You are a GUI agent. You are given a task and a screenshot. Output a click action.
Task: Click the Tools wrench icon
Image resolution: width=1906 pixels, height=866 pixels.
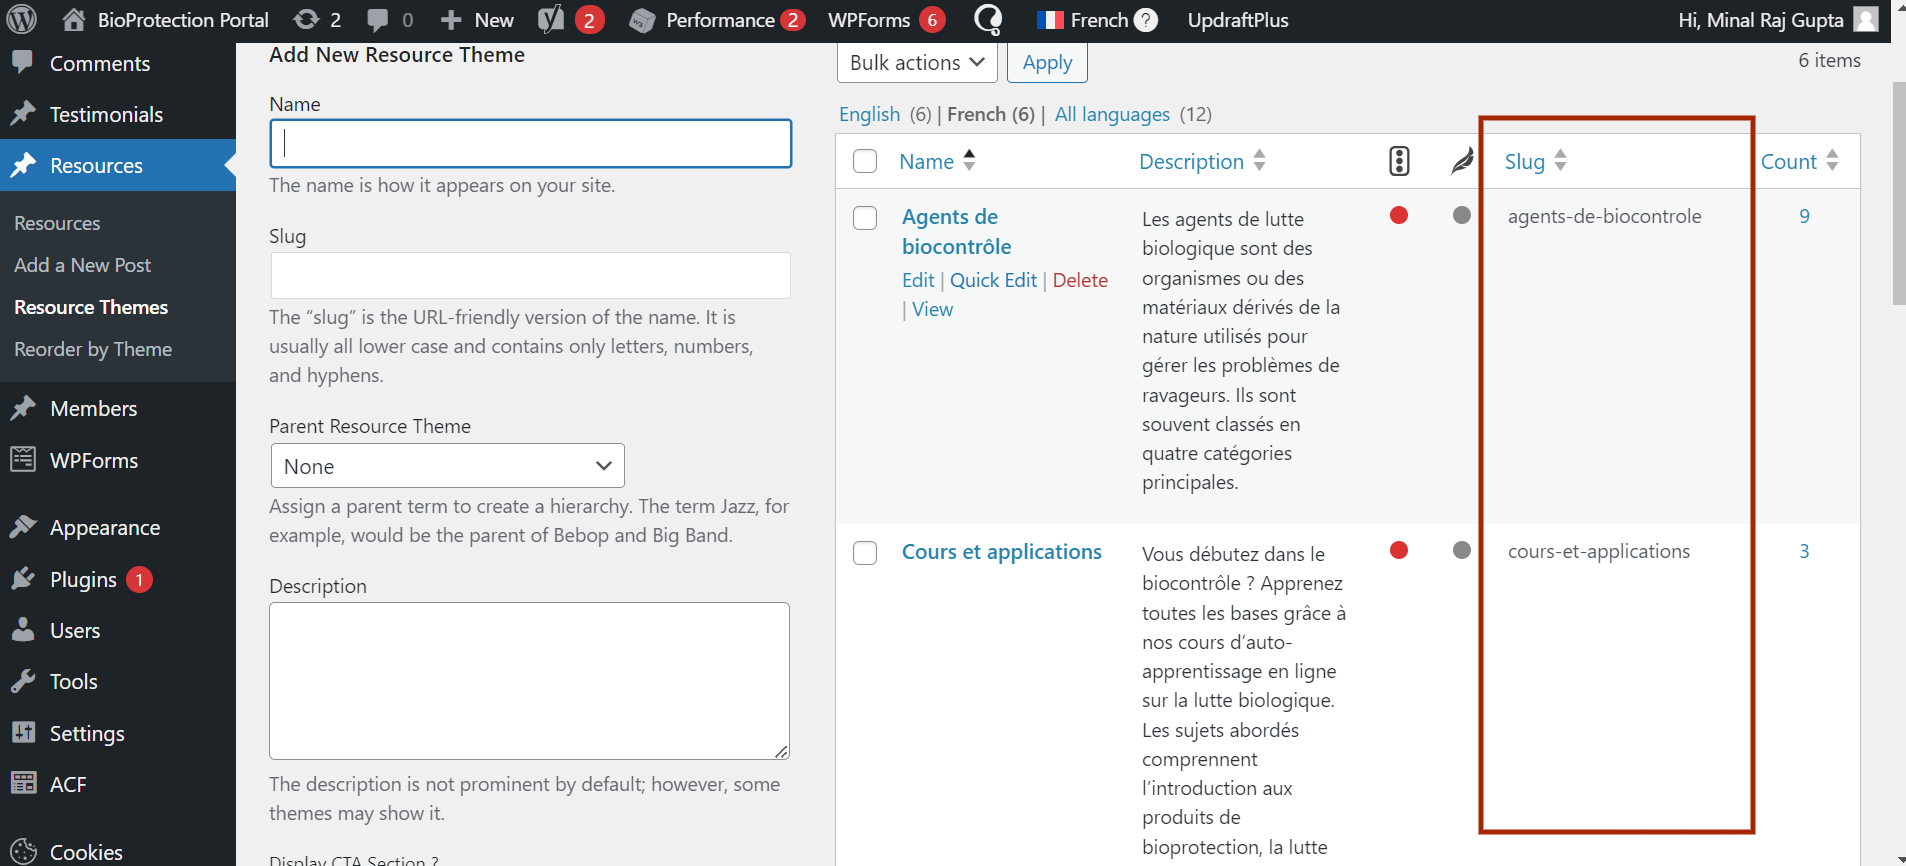[22, 681]
